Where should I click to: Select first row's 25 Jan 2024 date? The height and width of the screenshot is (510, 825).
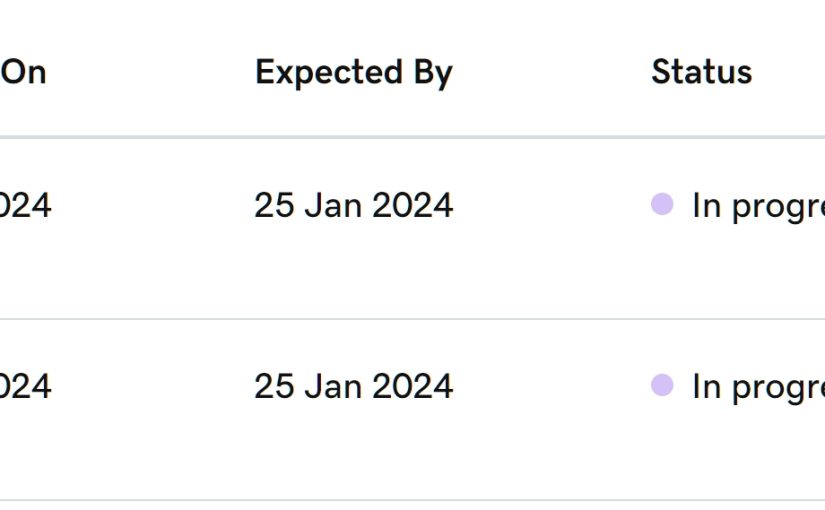[353, 205]
